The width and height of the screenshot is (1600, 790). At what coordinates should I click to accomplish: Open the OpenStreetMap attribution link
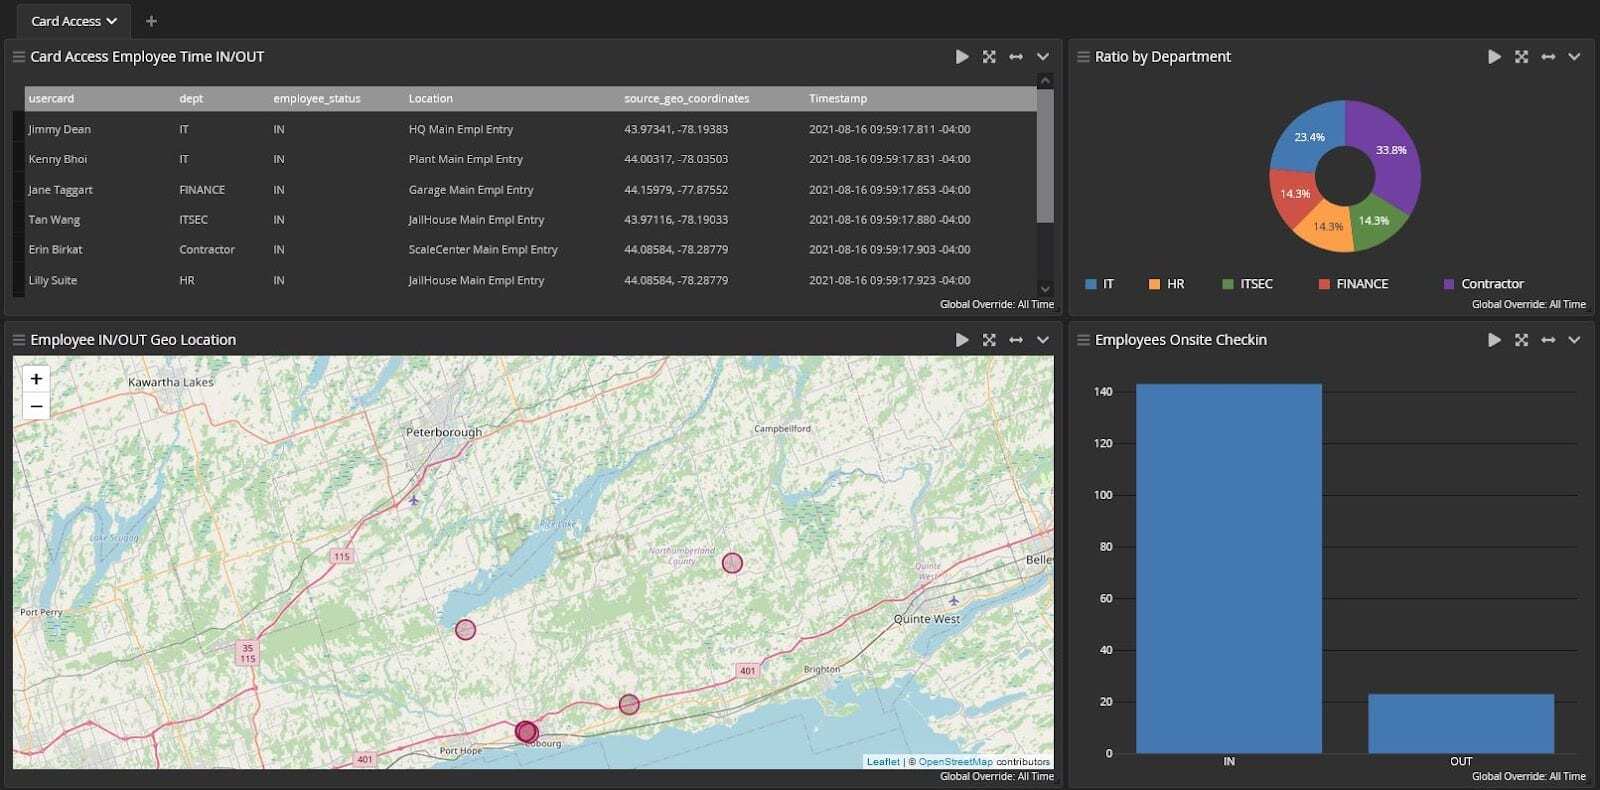point(955,762)
